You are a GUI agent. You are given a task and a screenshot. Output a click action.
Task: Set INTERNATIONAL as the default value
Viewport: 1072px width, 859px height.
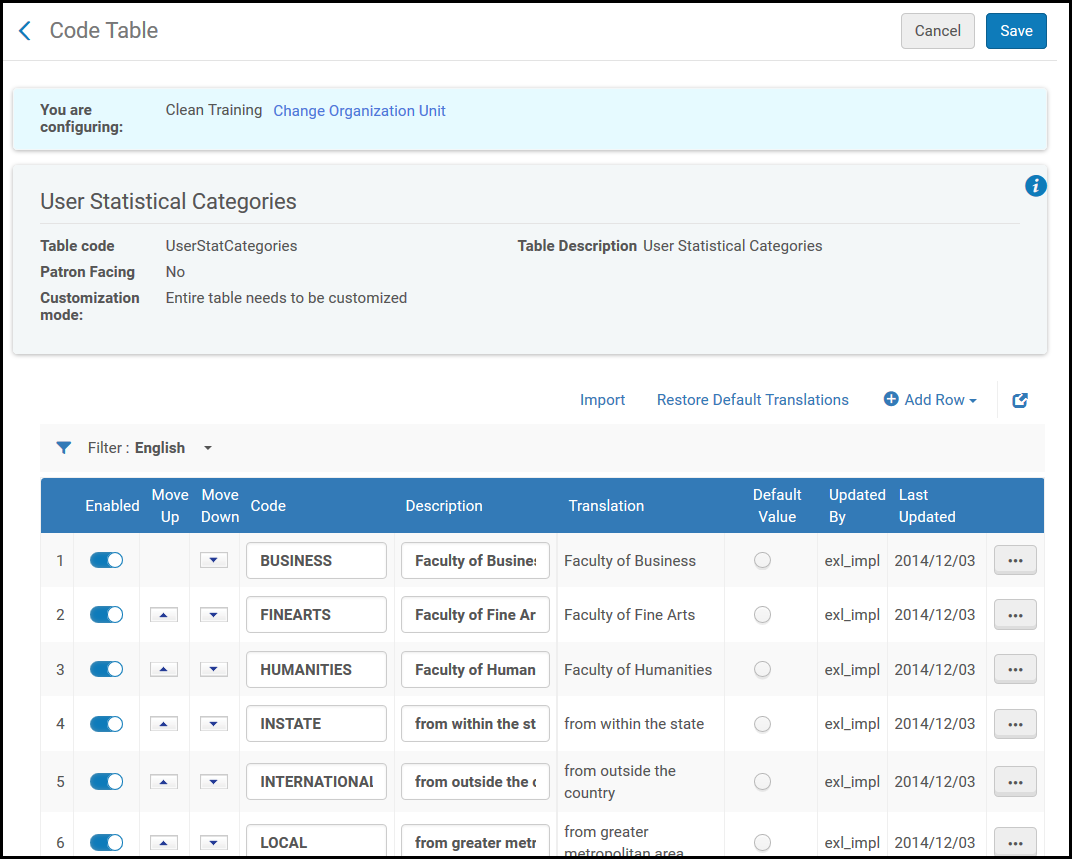[x=762, y=782]
